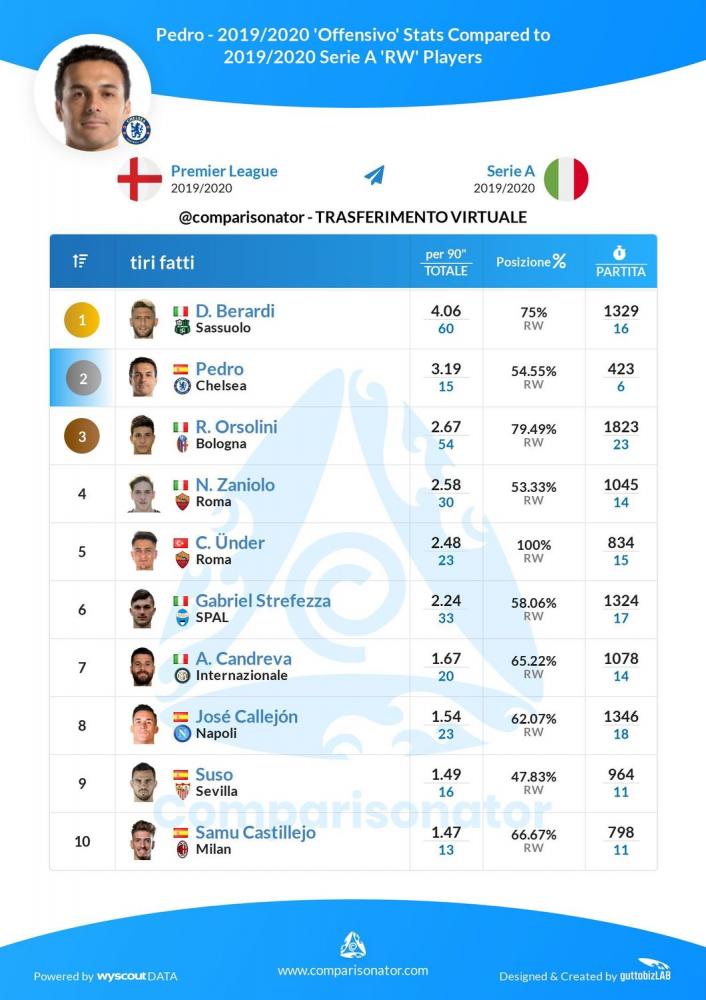
Task: Click the José Callejón name link
Action: pos(246,717)
